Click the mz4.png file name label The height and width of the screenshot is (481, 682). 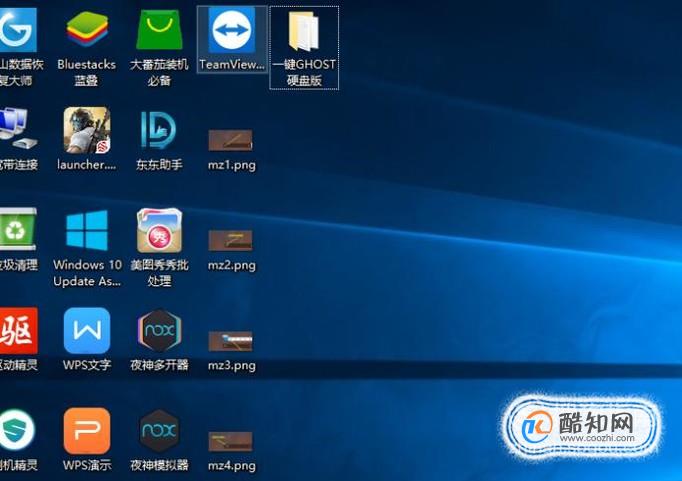pyautogui.click(x=232, y=466)
